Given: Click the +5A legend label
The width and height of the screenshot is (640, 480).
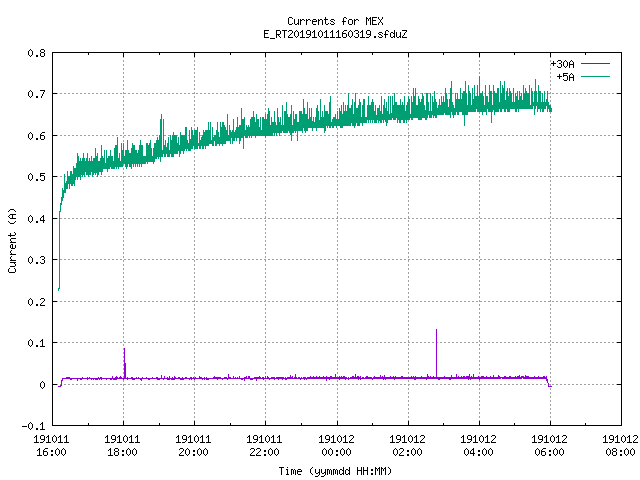Looking at the screenshot, I should click(565, 77).
